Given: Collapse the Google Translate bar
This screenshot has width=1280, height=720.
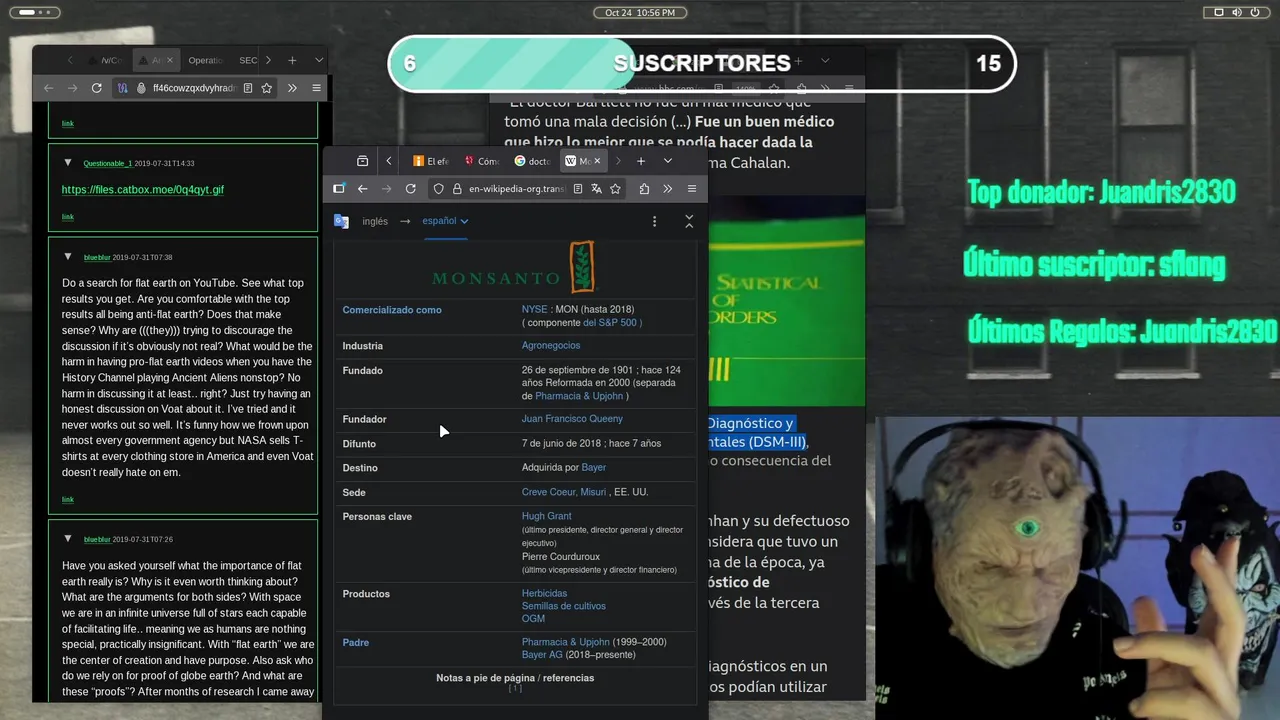Looking at the screenshot, I should pos(689,221).
